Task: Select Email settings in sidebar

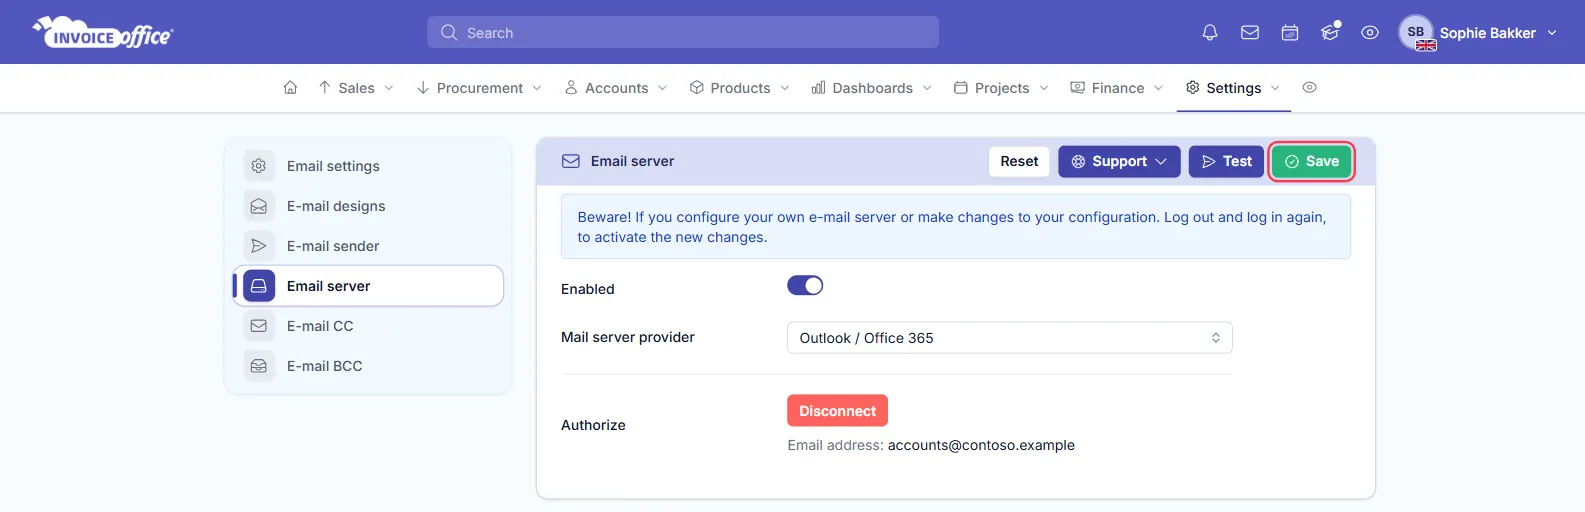Action: 368,166
